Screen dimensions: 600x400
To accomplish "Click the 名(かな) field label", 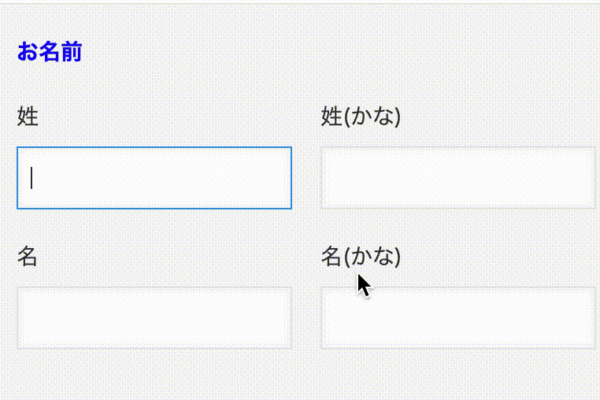I will click(x=360, y=257).
